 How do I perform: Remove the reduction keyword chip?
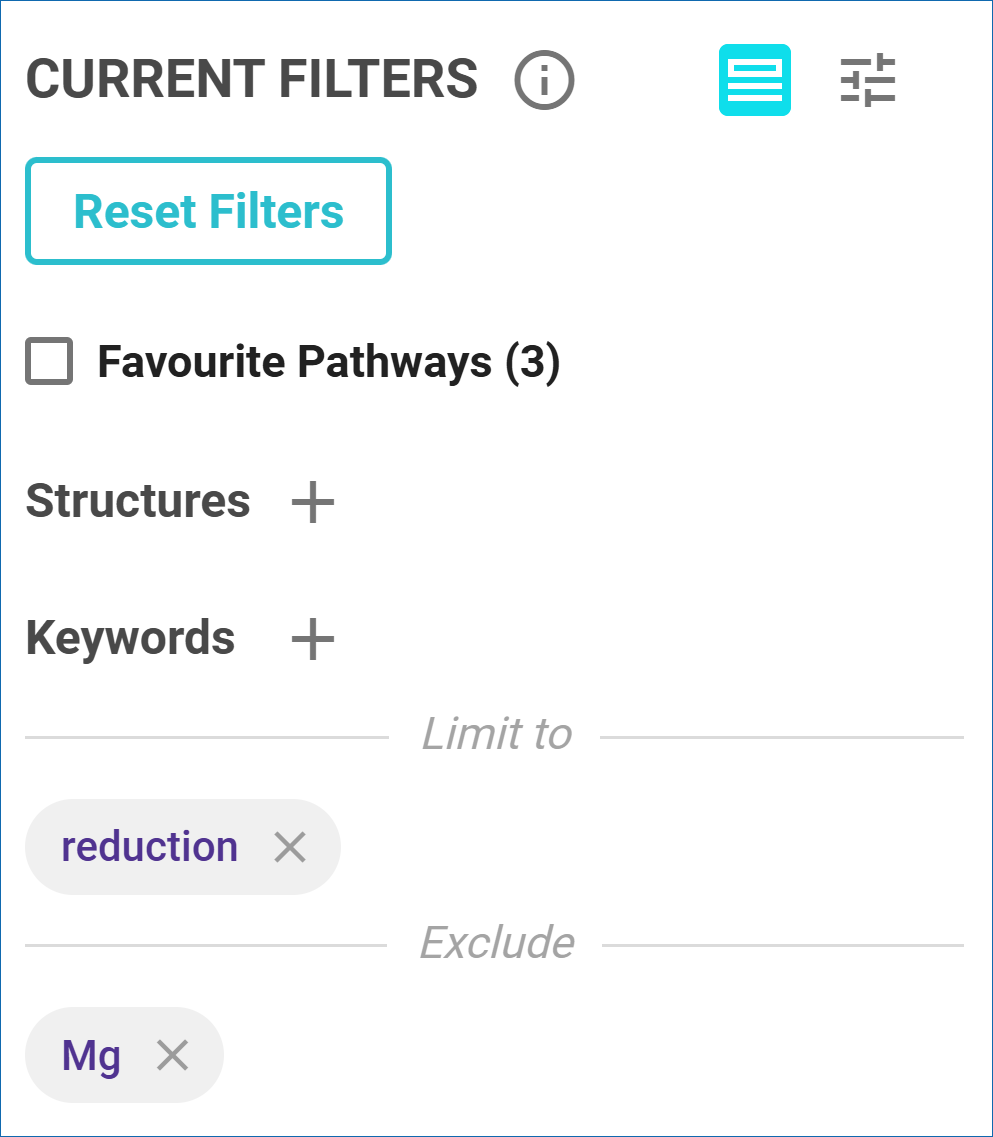point(290,847)
